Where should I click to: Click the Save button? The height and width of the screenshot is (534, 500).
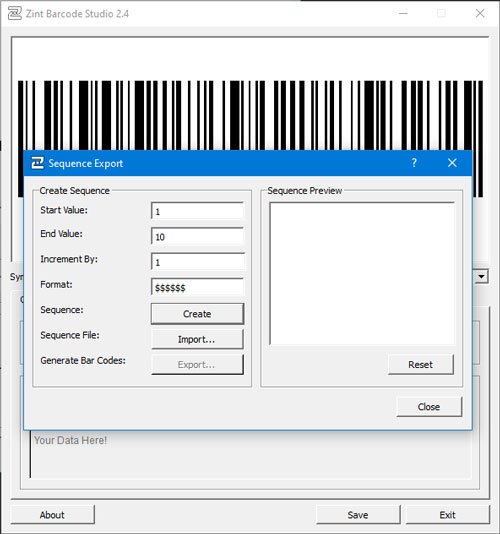(x=358, y=515)
